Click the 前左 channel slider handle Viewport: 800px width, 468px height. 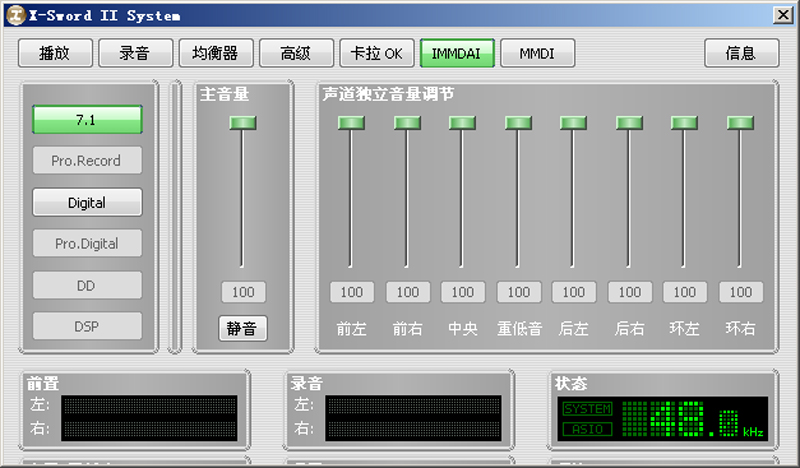coord(351,122)
